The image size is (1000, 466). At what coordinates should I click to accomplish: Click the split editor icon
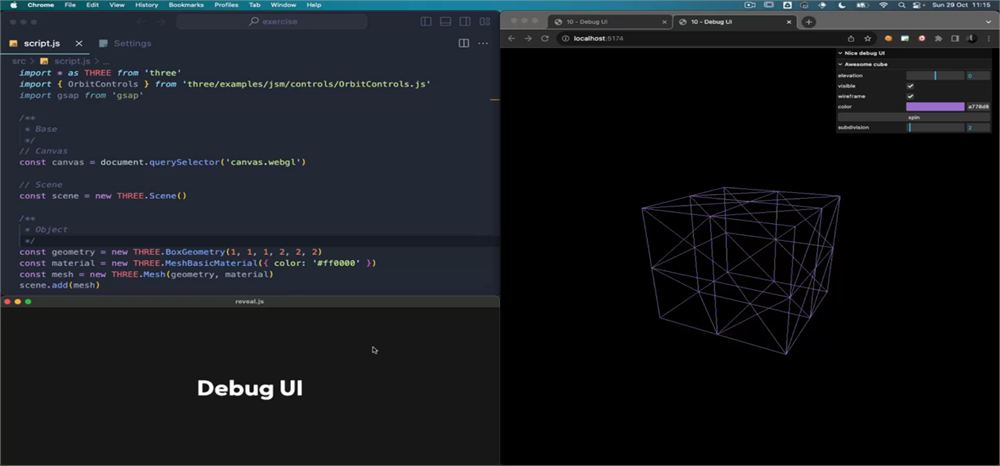click(x=464, y=43)
